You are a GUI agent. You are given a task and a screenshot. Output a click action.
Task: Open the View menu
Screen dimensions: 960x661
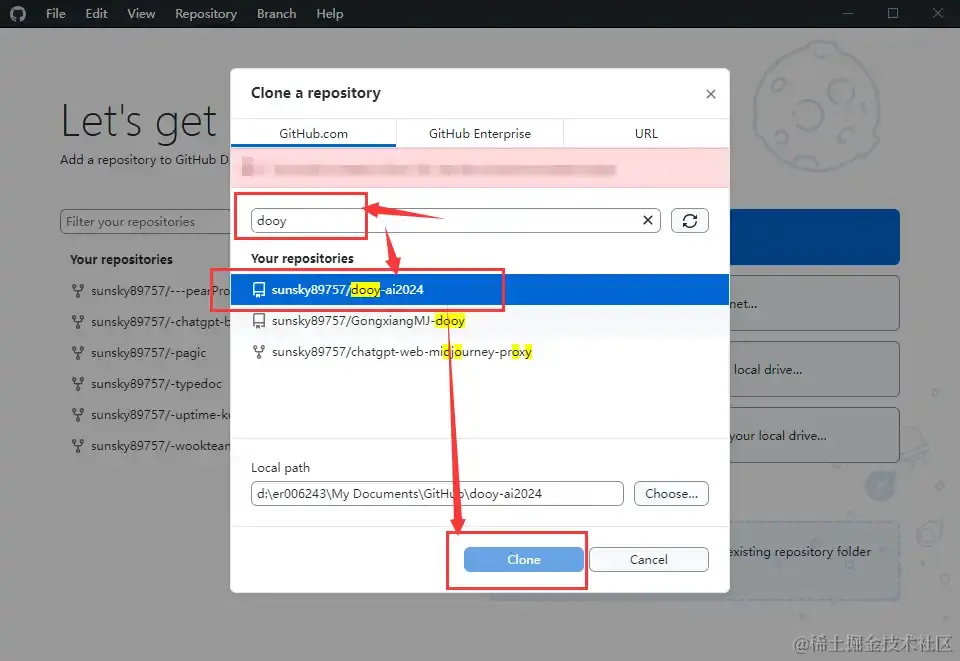141,13
